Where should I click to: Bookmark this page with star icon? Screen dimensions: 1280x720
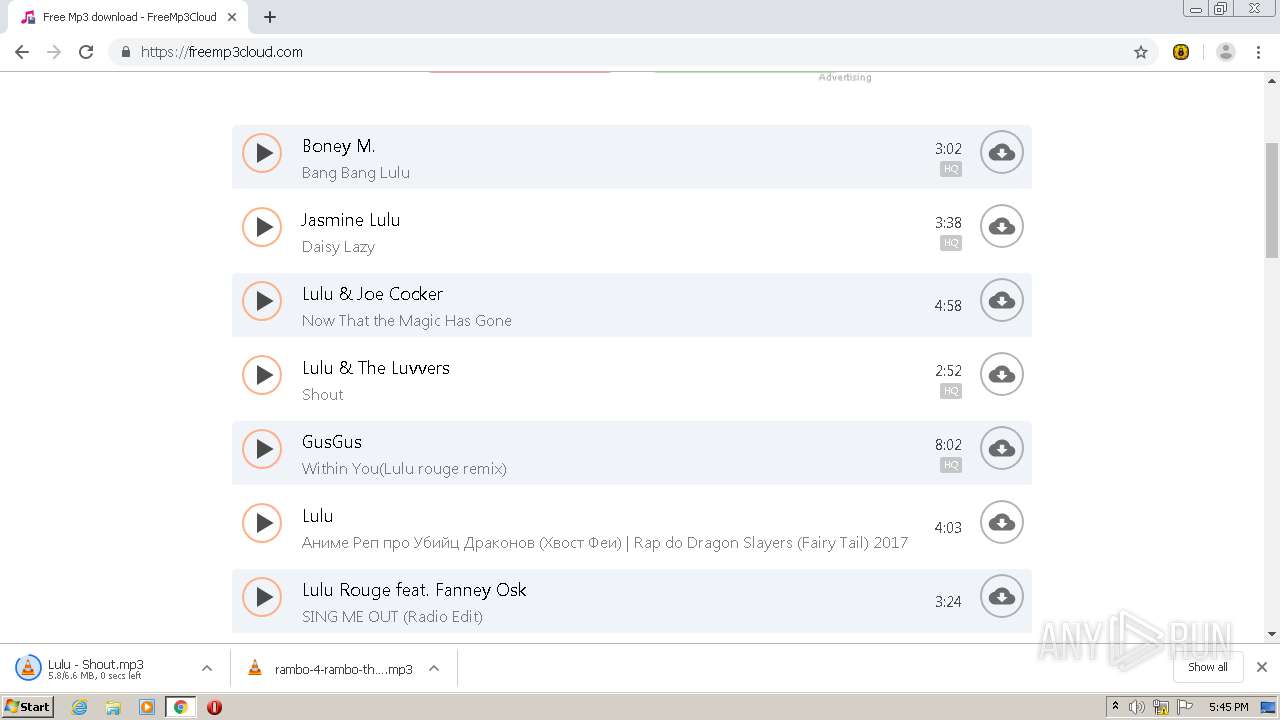pyautogui.click(x=1140, y=52)
